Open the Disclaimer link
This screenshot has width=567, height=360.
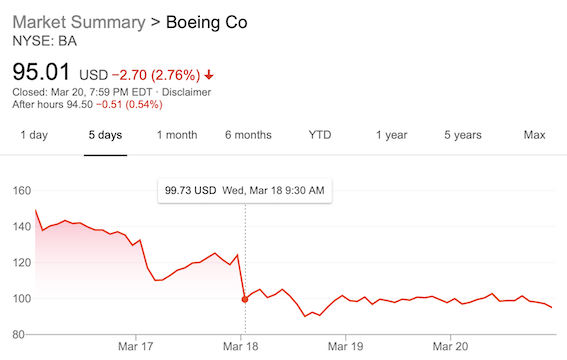186,92
